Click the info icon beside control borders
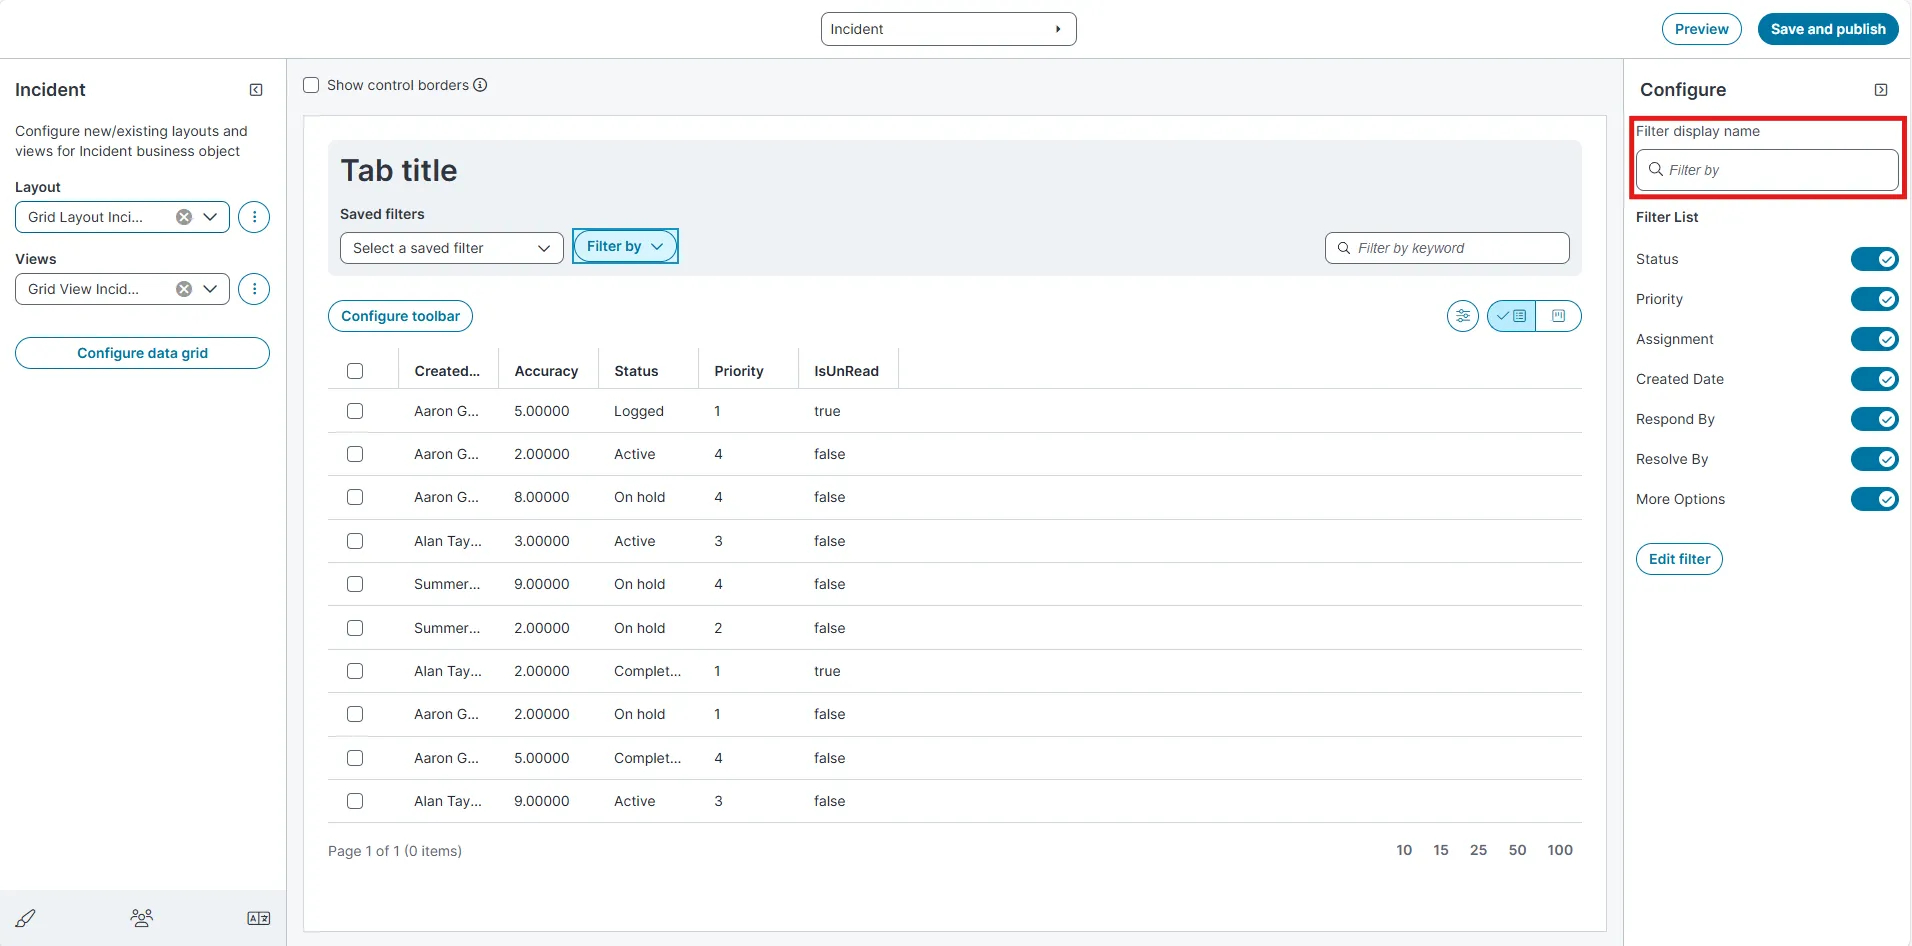This screenshot has width=1912, height=946. (480, 85)
